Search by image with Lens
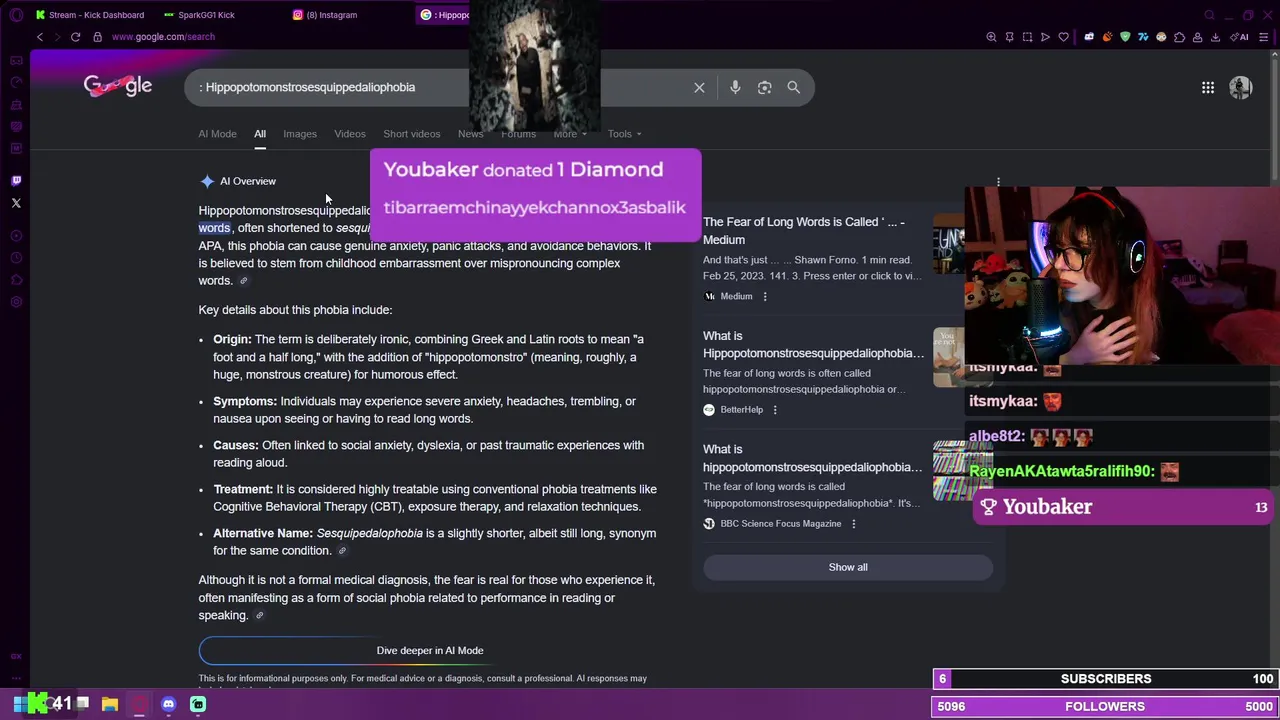Image resolution: width=1280 pixels, height=720 pixels. [764, 88]
